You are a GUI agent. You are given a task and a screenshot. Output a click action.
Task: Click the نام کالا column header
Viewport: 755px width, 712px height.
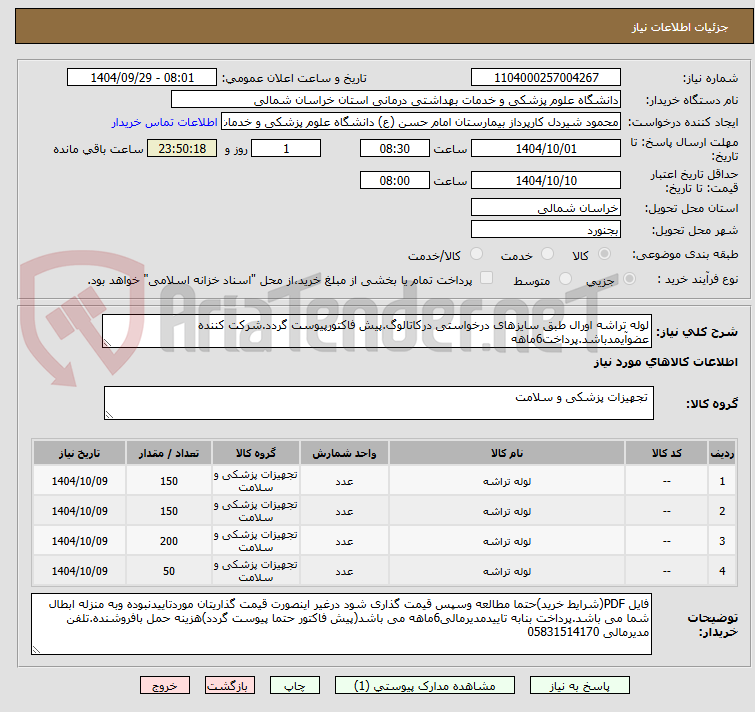pos(507,453)
